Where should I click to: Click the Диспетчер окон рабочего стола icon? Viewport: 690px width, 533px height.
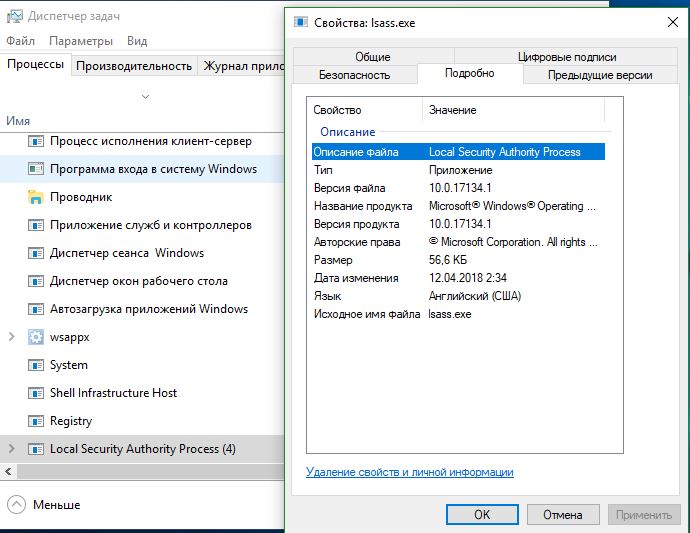[x=36, y=281]
